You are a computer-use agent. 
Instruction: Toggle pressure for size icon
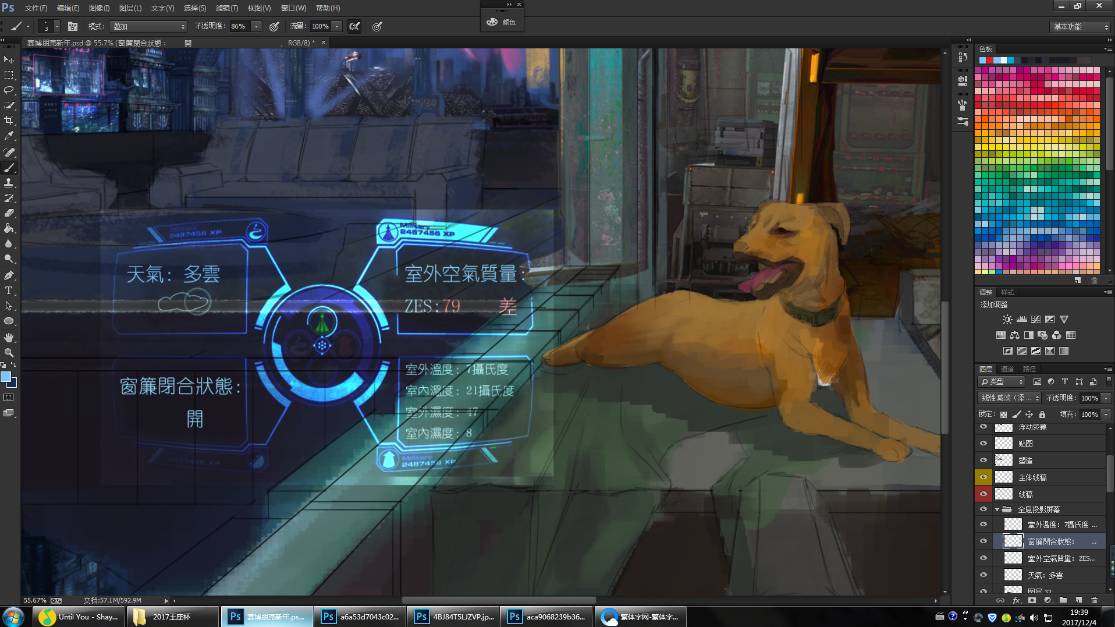pyautogui.click(x=378, y=26)
